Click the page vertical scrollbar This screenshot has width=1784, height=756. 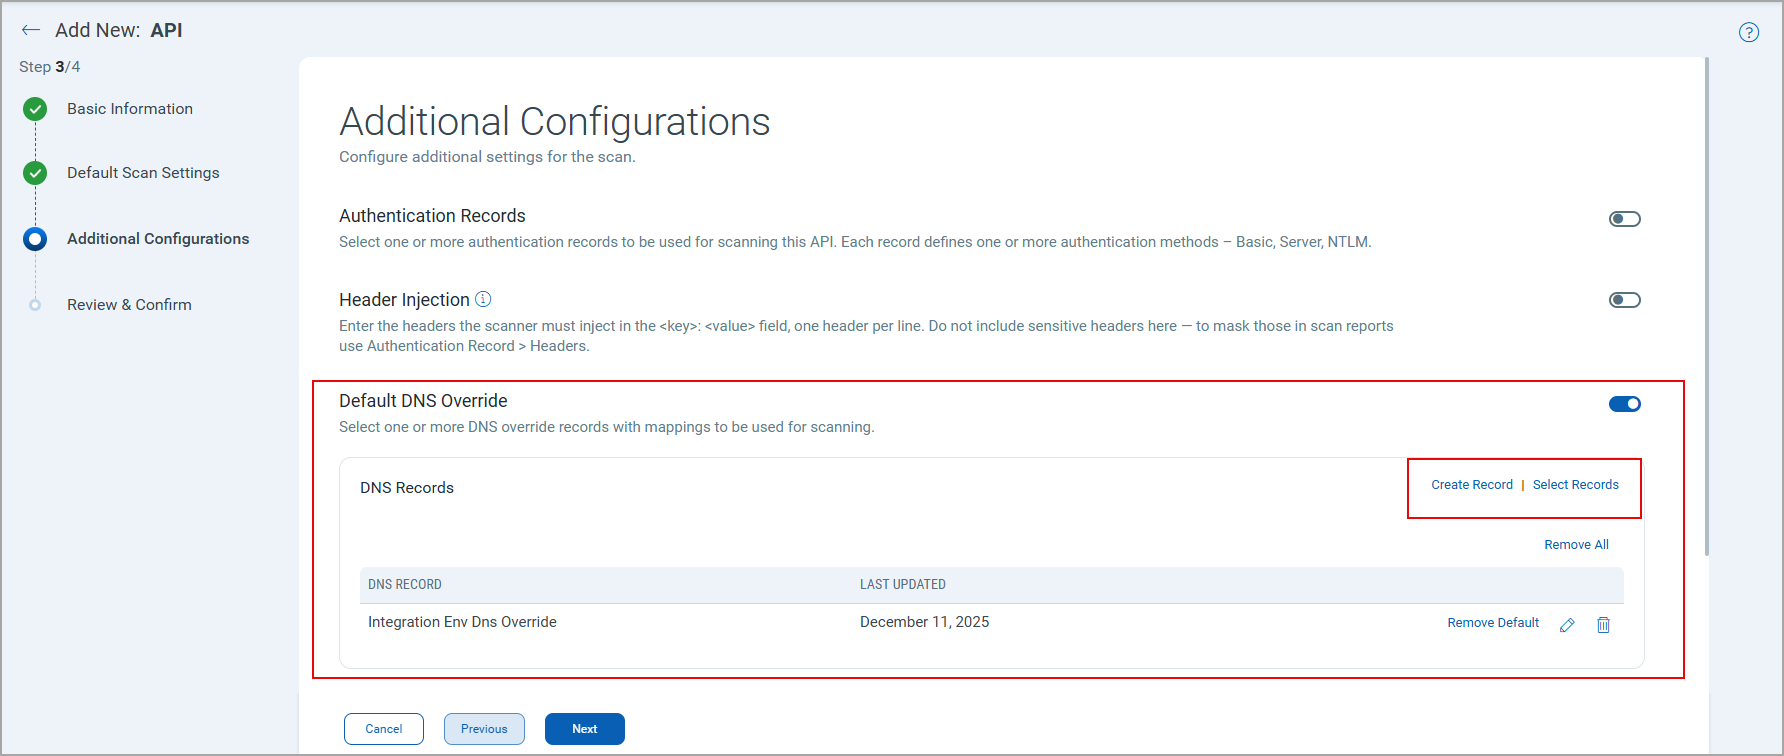point(1707,306)
